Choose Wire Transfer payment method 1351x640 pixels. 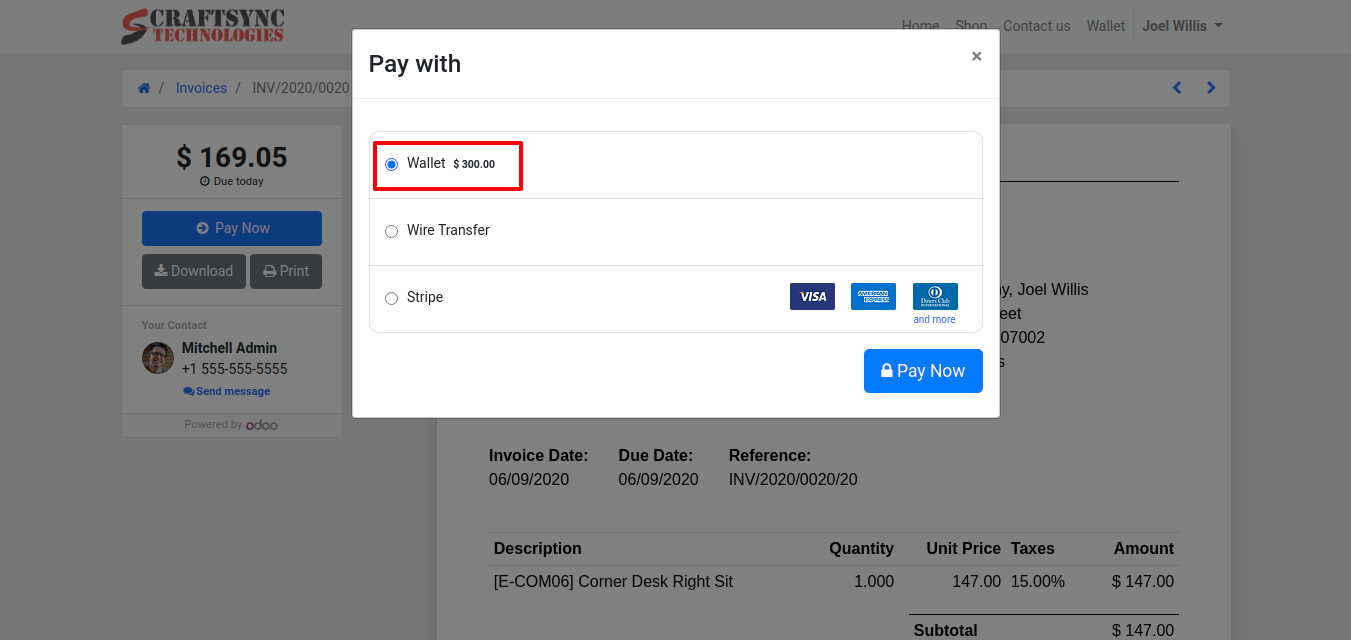[x=392, y=231]
